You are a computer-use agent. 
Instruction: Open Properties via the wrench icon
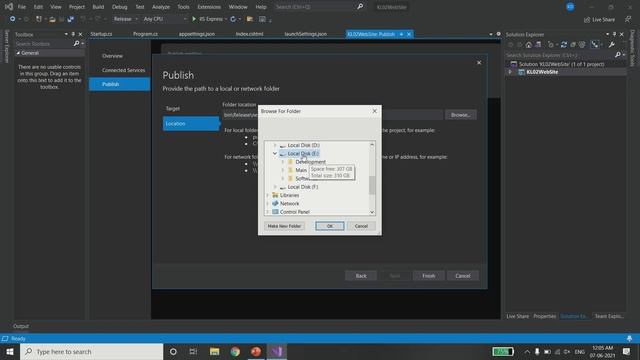(x=611, y=44)
